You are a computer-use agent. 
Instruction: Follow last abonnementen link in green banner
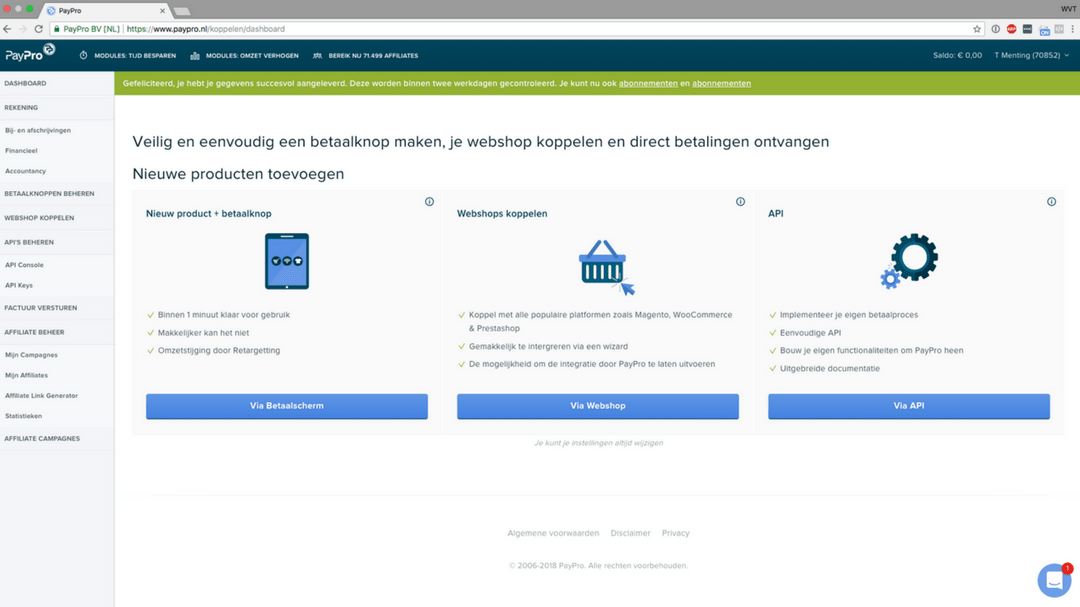[721, 83]
